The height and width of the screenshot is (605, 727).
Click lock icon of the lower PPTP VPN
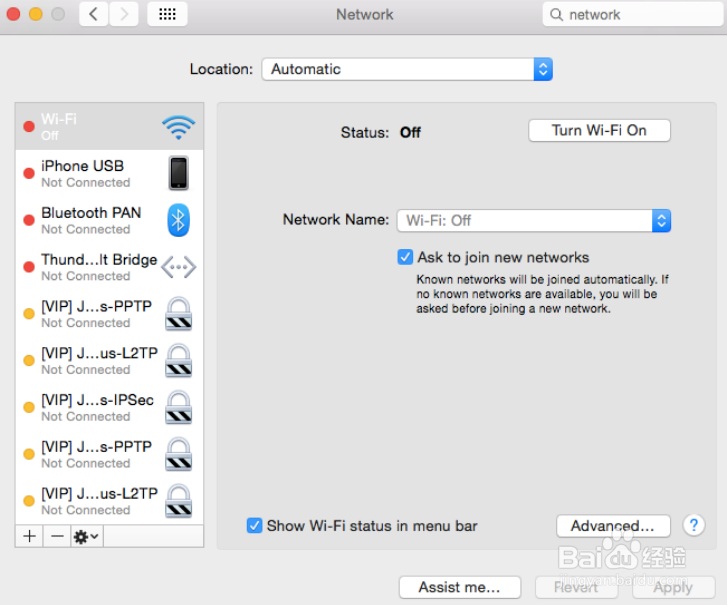(179, 454)
